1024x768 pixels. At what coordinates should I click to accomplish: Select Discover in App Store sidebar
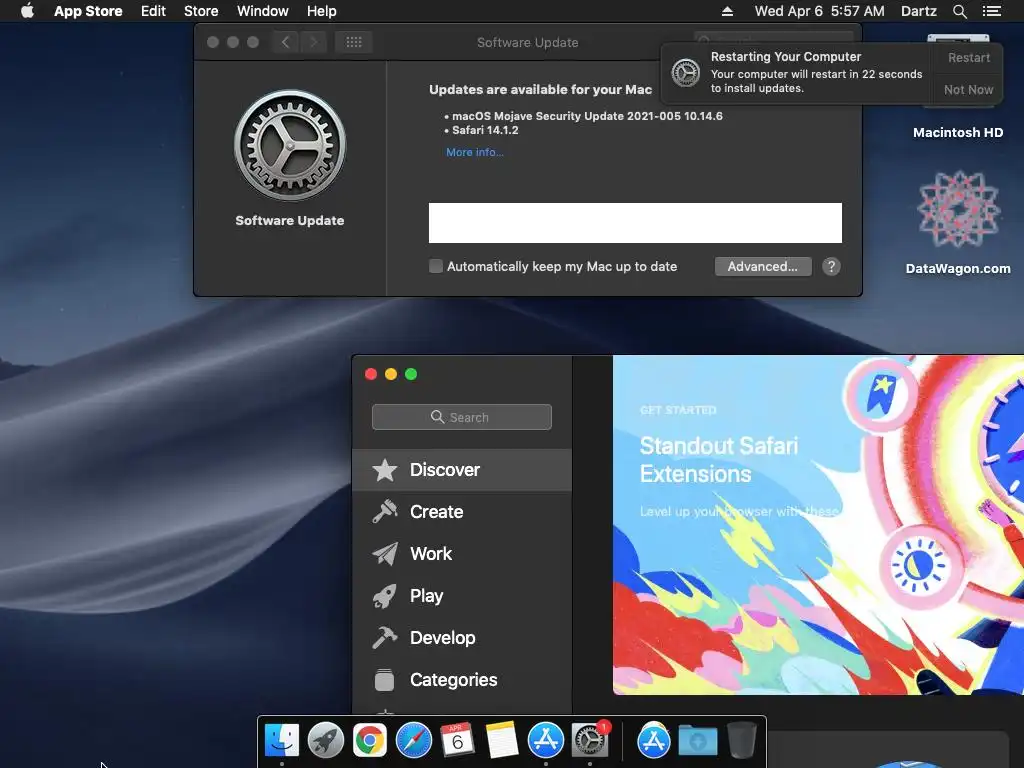(462, 470)
